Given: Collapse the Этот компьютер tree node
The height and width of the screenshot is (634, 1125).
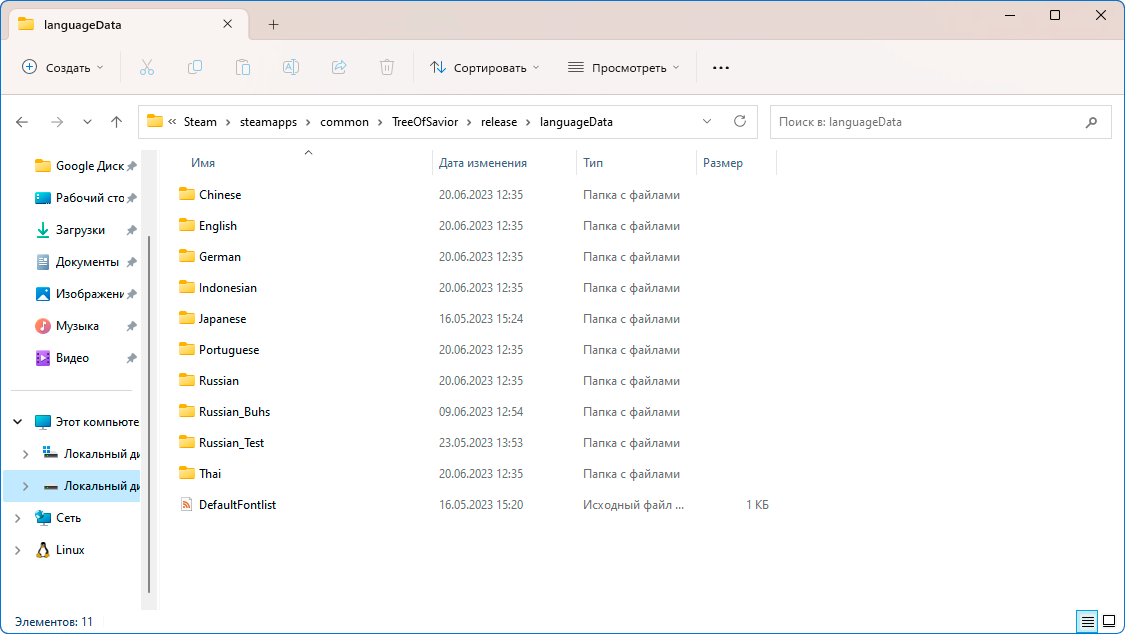Looking at the screenshot, I should 18,422.
